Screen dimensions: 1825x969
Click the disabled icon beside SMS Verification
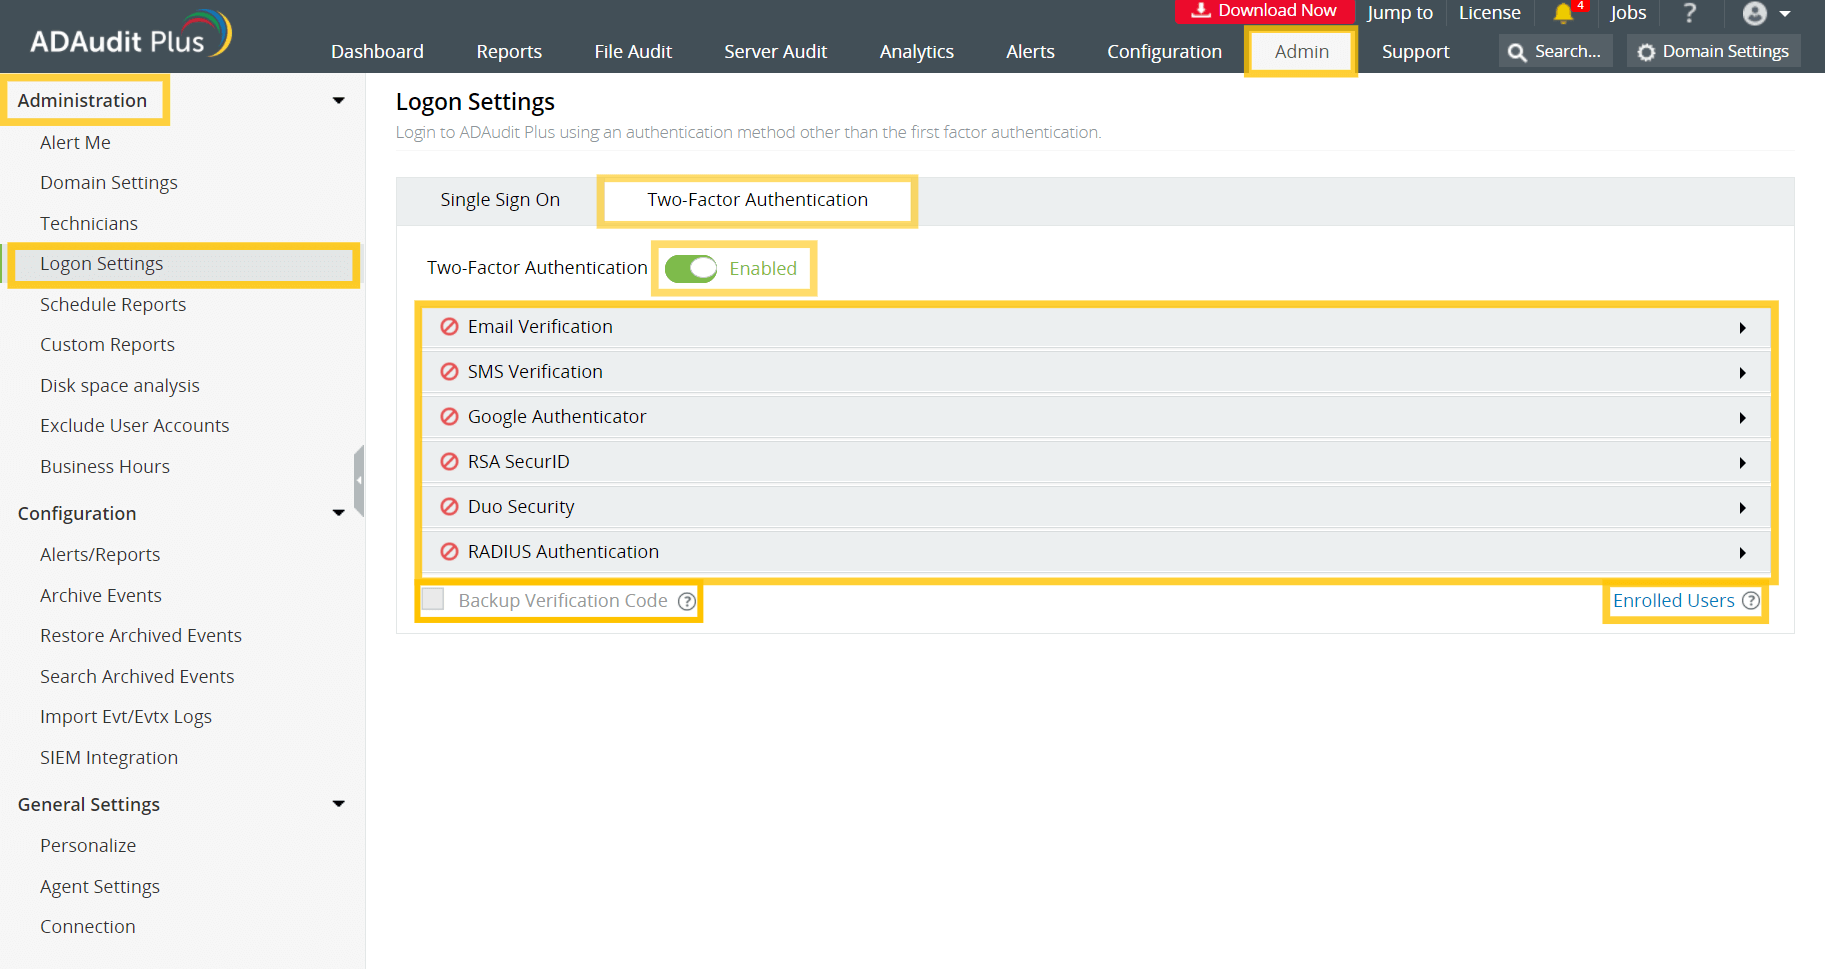450,372
